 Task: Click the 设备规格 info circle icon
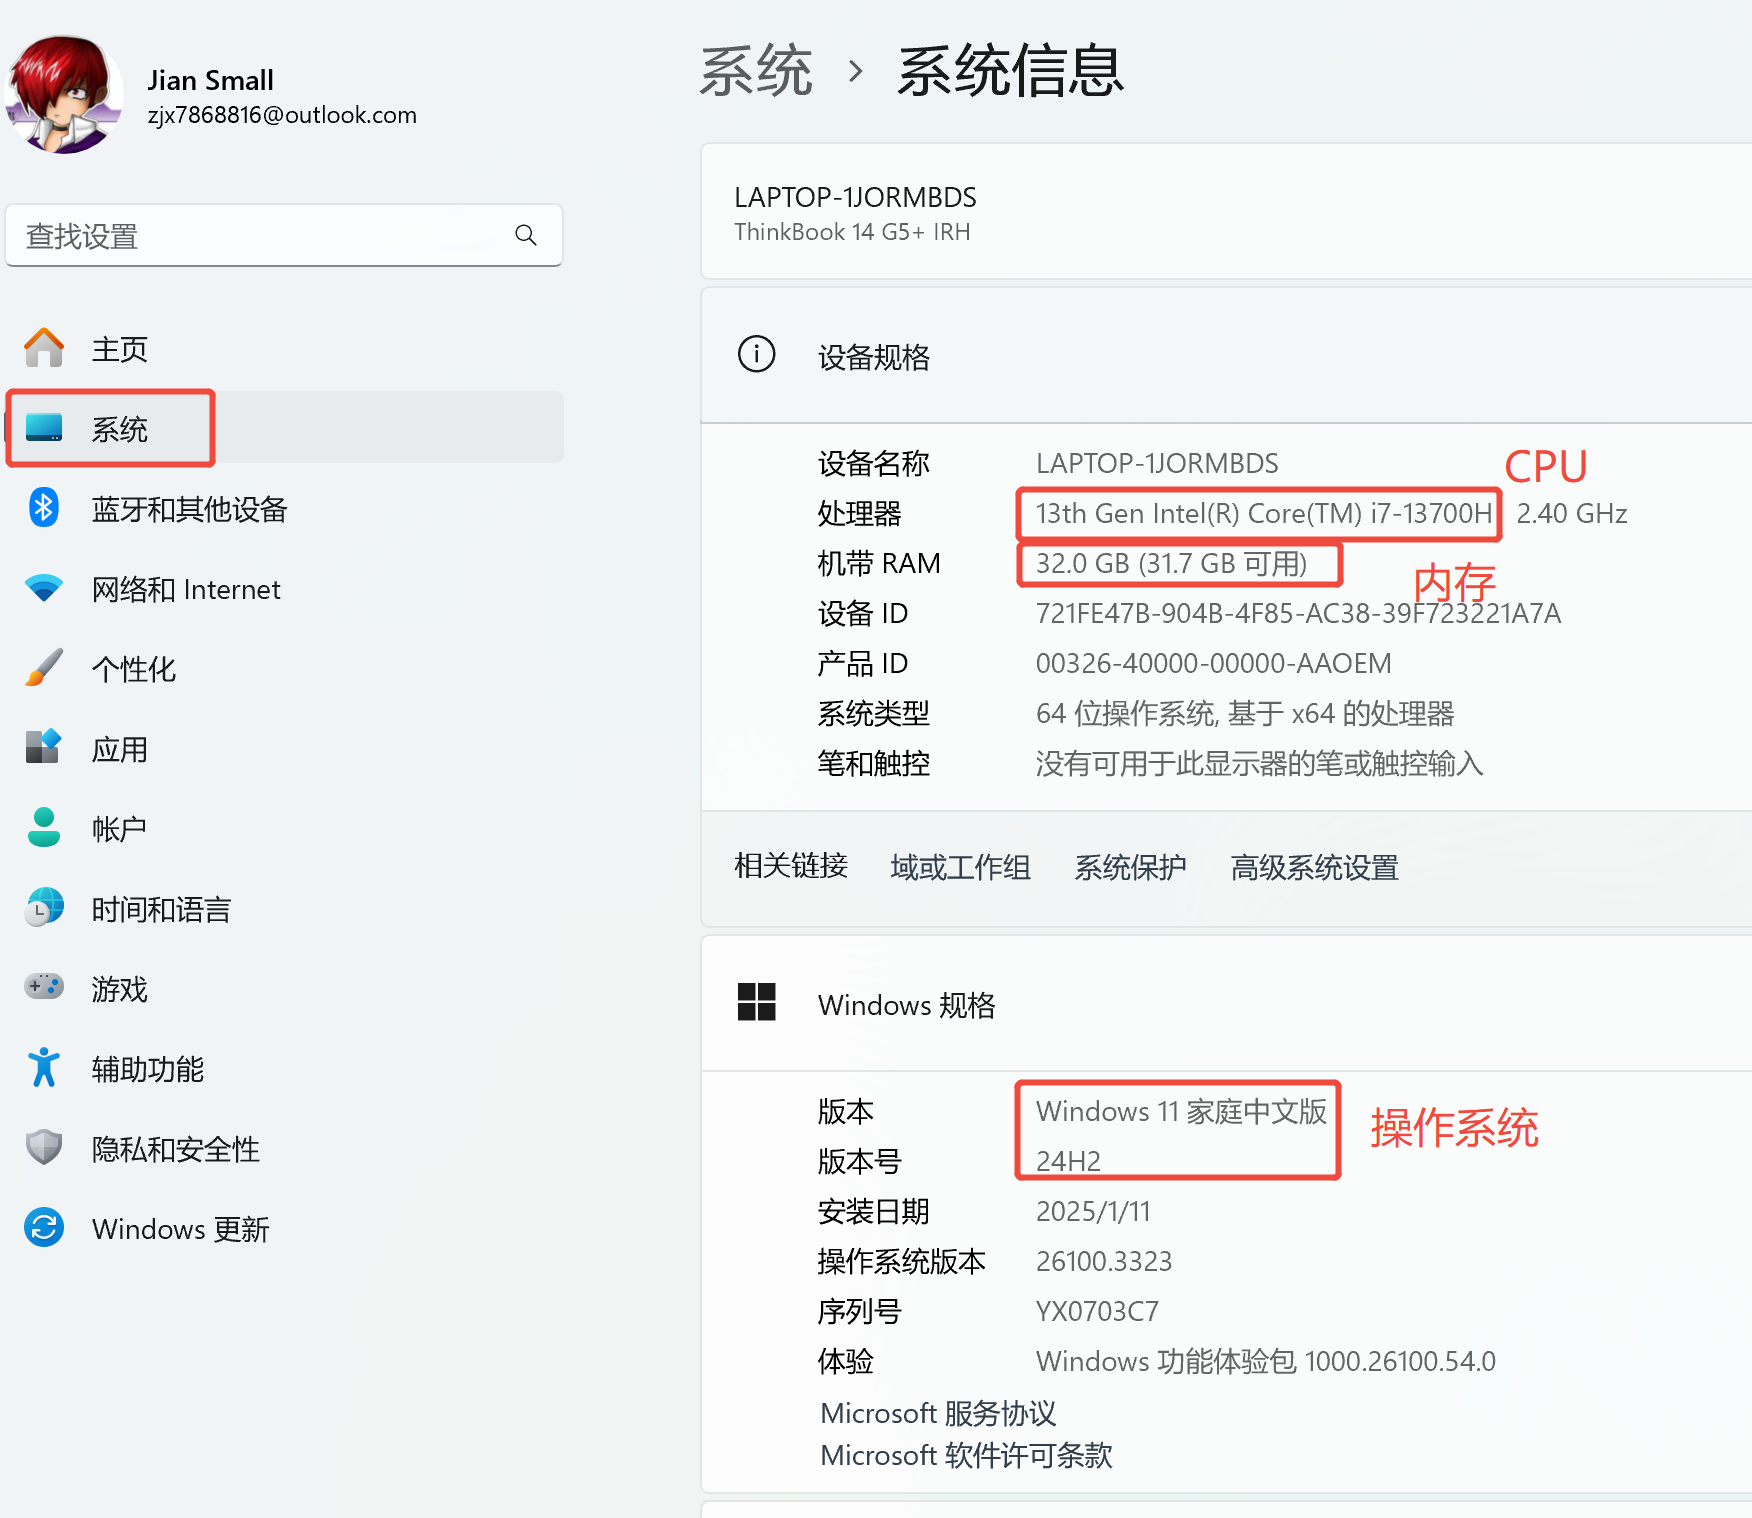(756, 354)
